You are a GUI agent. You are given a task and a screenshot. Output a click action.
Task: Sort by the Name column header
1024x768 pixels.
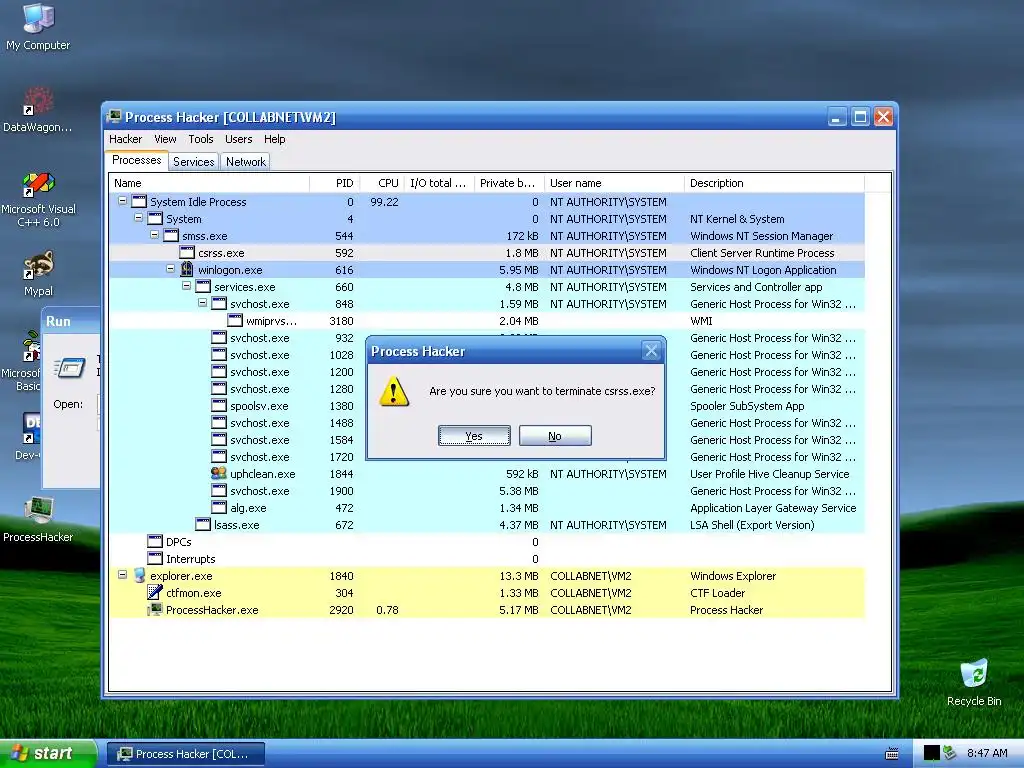(x=209, y=183)
